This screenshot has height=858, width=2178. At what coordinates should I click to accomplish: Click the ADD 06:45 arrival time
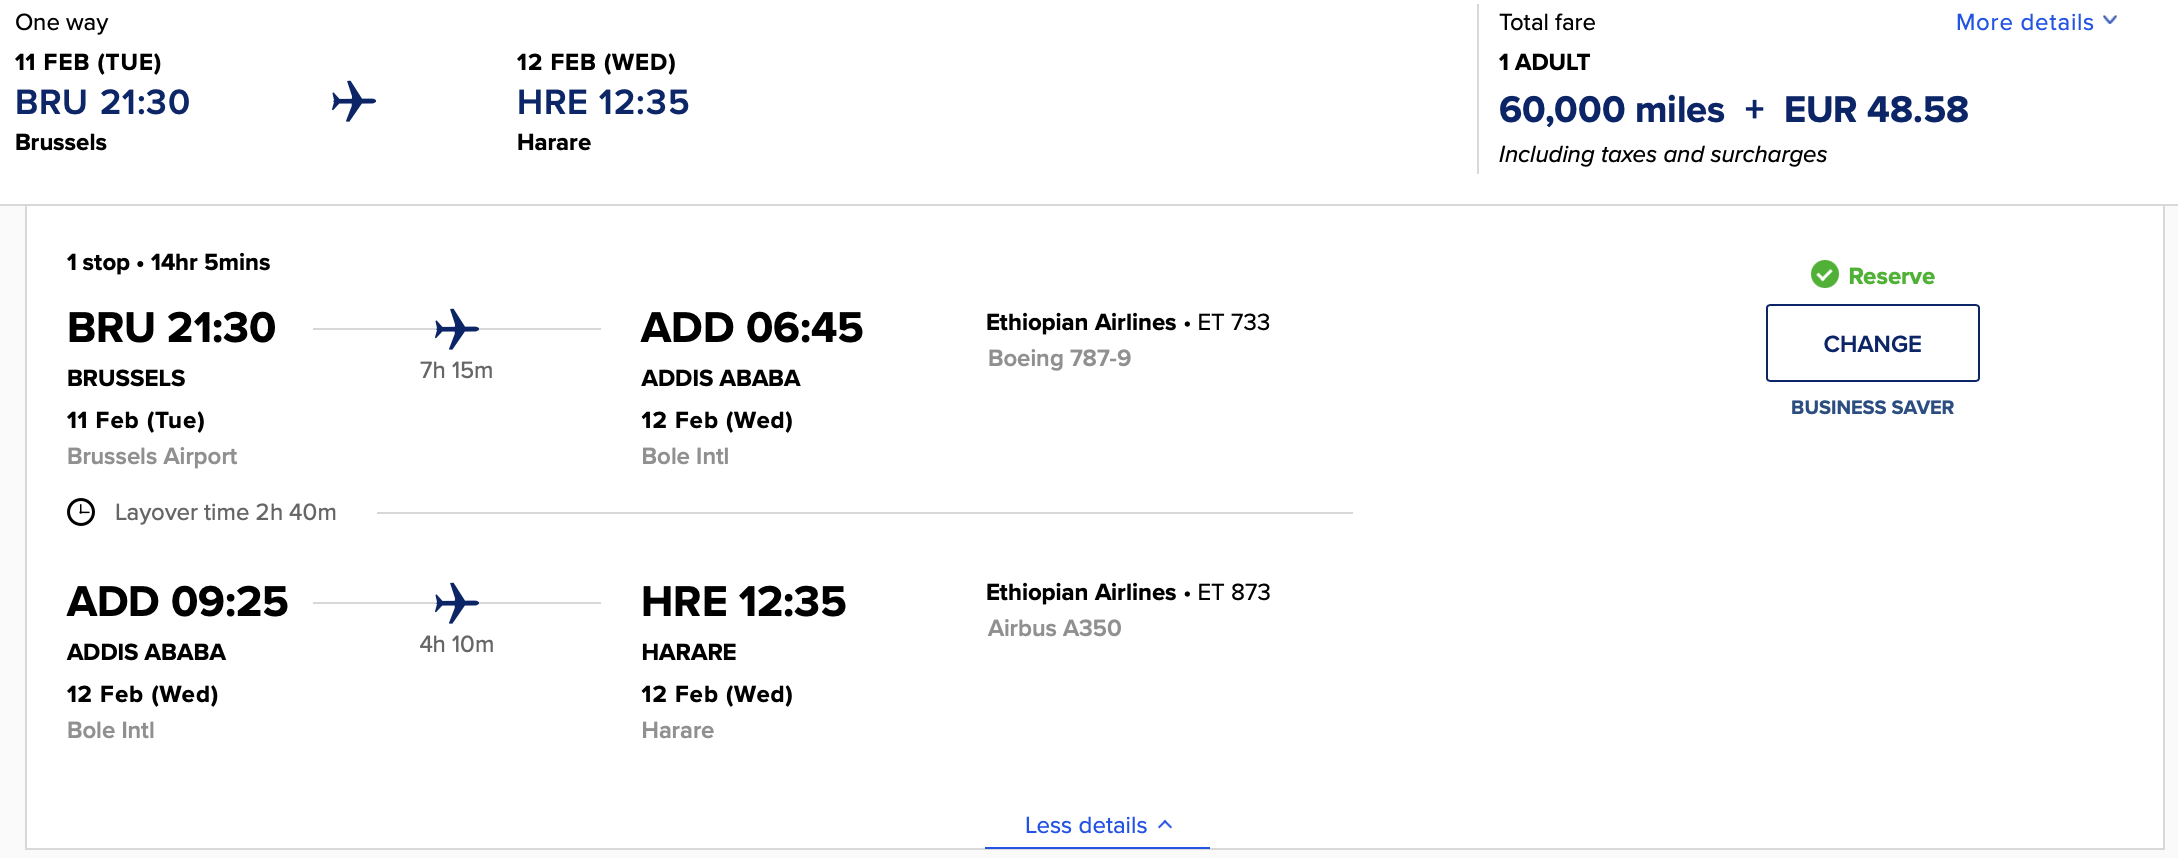(751, 328)
